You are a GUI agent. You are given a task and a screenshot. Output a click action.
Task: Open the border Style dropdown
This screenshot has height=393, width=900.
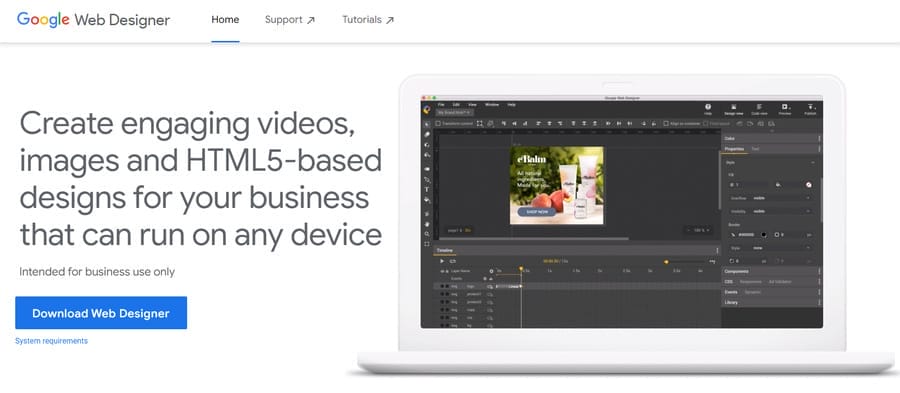click(x=782, y=248)
